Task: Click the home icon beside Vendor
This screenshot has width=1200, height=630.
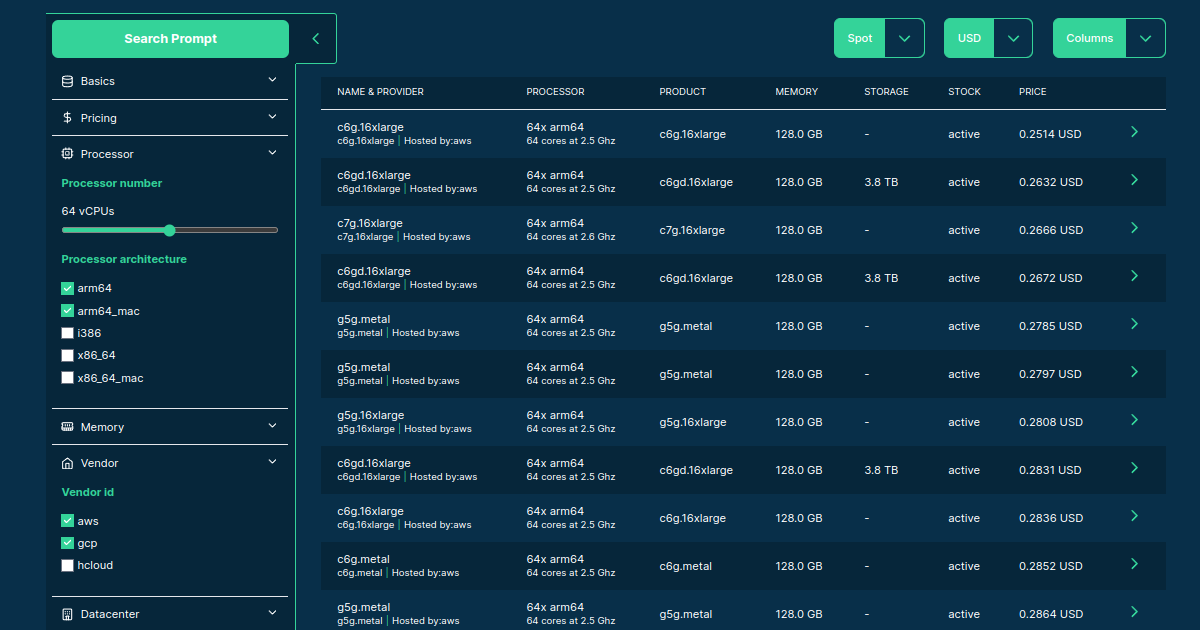Action: pos(67,463)
